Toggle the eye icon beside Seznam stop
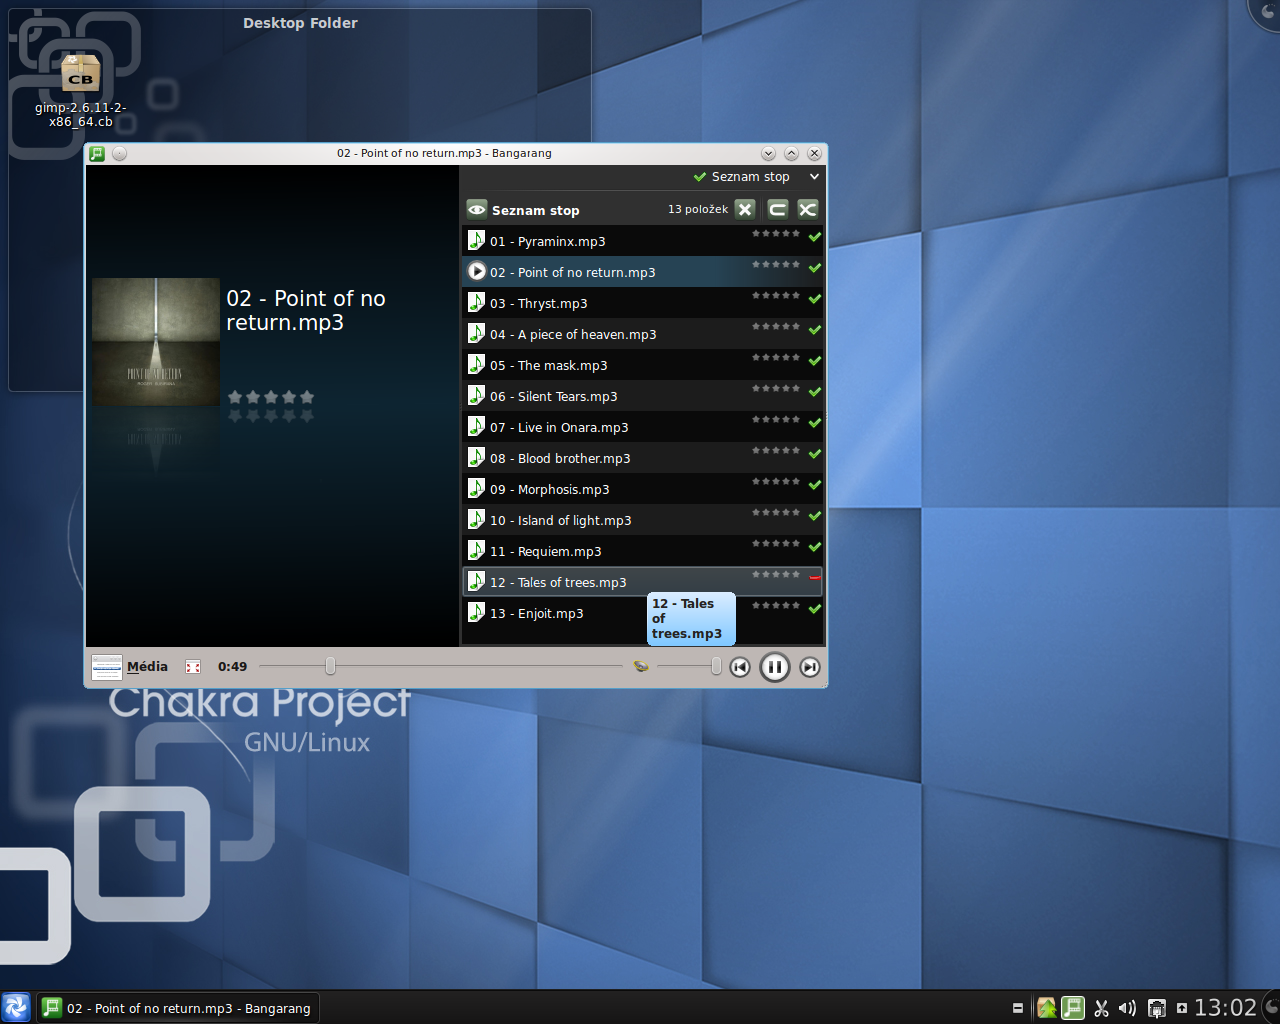This screenshot has height=1024, width=1280. (x=477, y=209)
